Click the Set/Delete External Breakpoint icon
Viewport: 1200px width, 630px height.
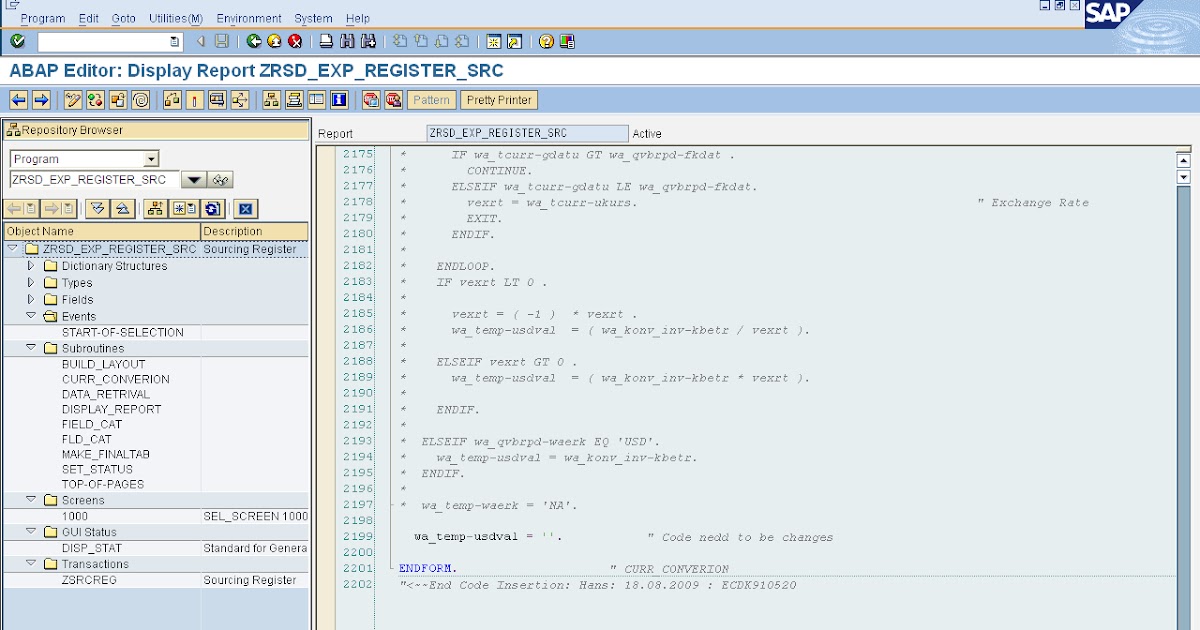tap(394, 100)
